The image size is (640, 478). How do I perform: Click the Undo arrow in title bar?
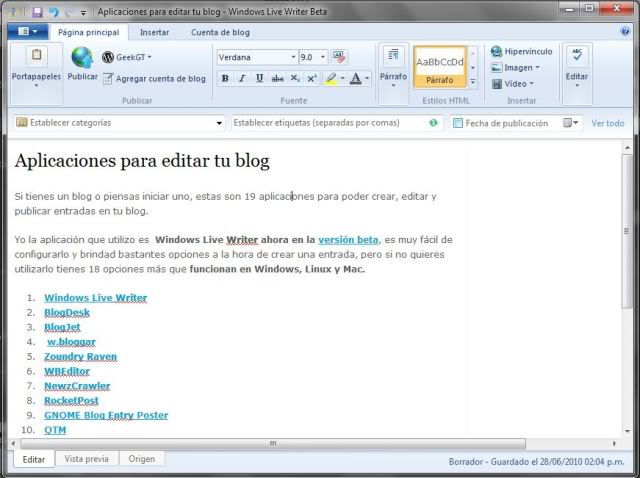pos(54,12)
